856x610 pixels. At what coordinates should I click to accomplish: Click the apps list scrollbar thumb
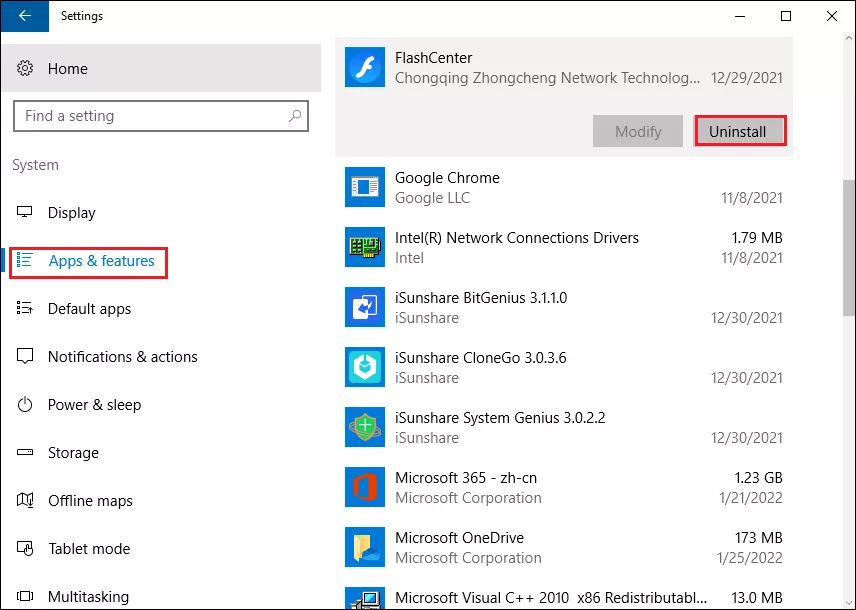pos(848,247)
